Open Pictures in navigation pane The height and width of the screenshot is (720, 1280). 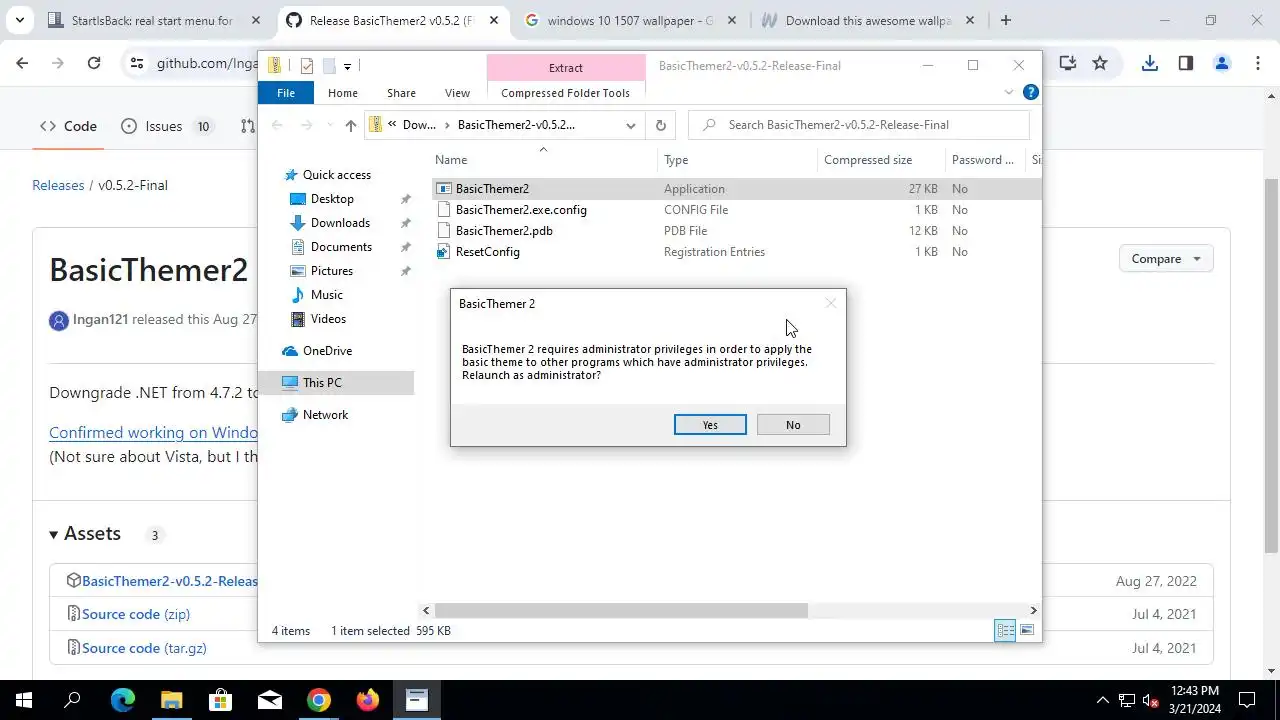(x=331, y=271)
